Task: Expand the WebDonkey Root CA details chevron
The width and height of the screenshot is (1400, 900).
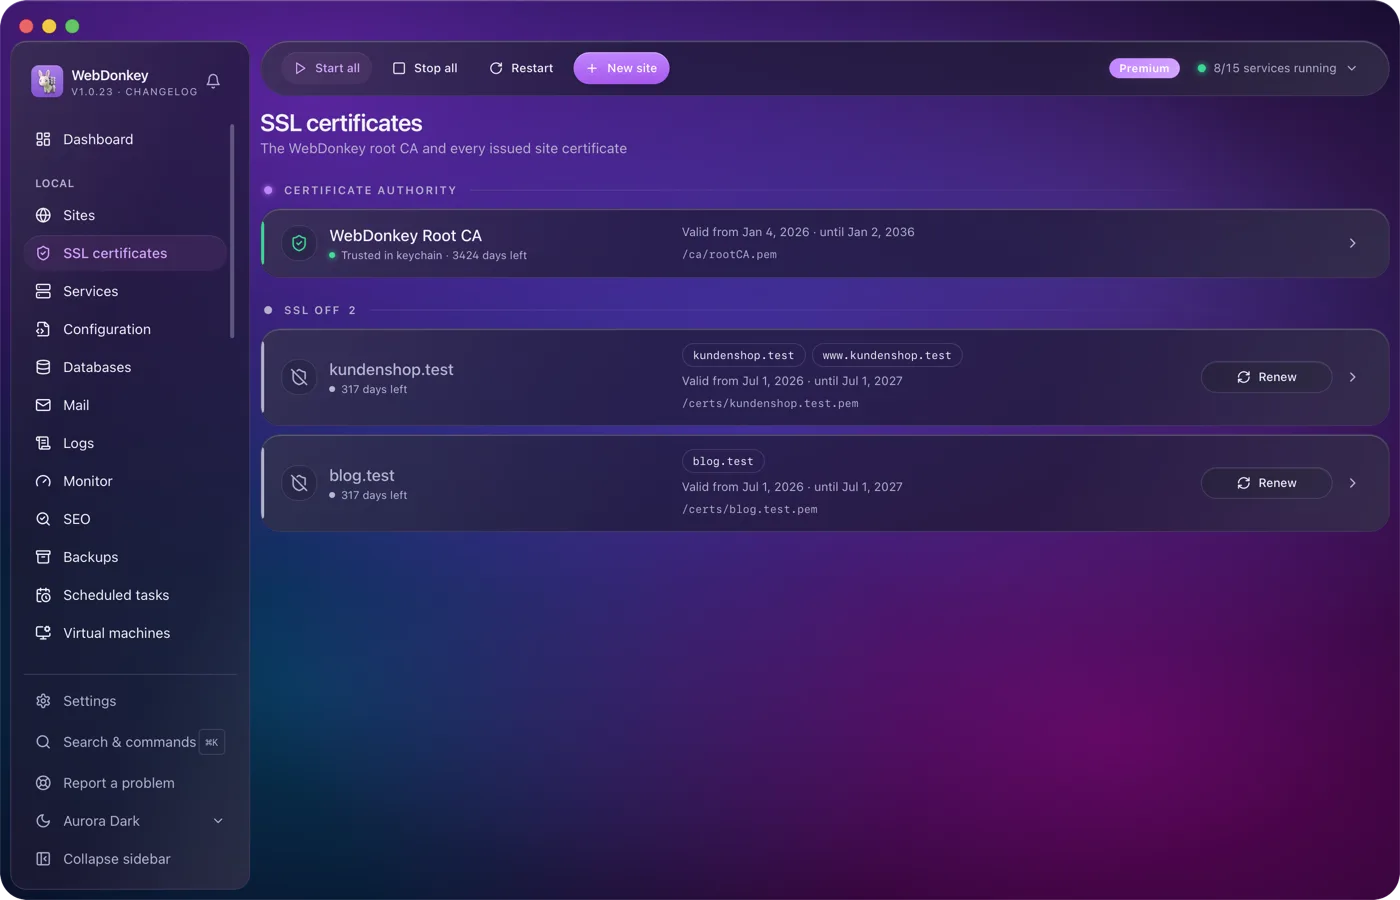Action: (x=1352, y=243)
